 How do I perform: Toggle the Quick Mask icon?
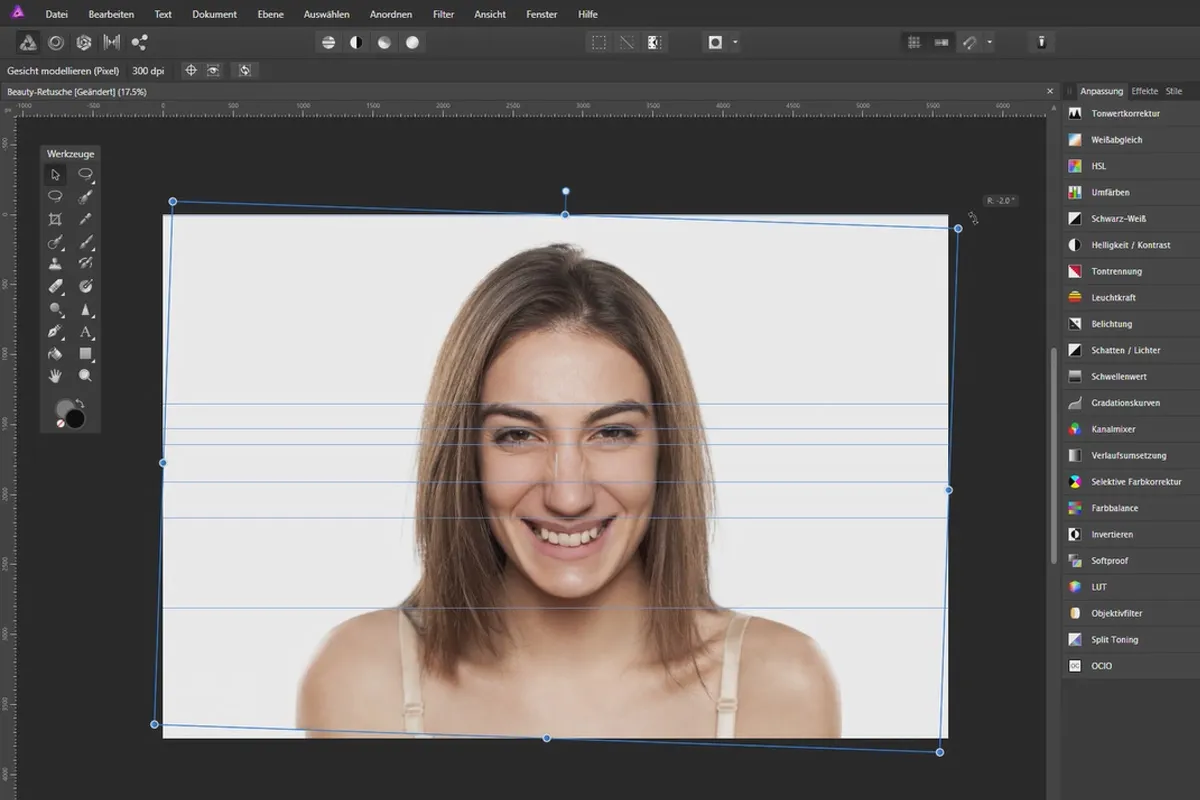[x=715, y=43]
